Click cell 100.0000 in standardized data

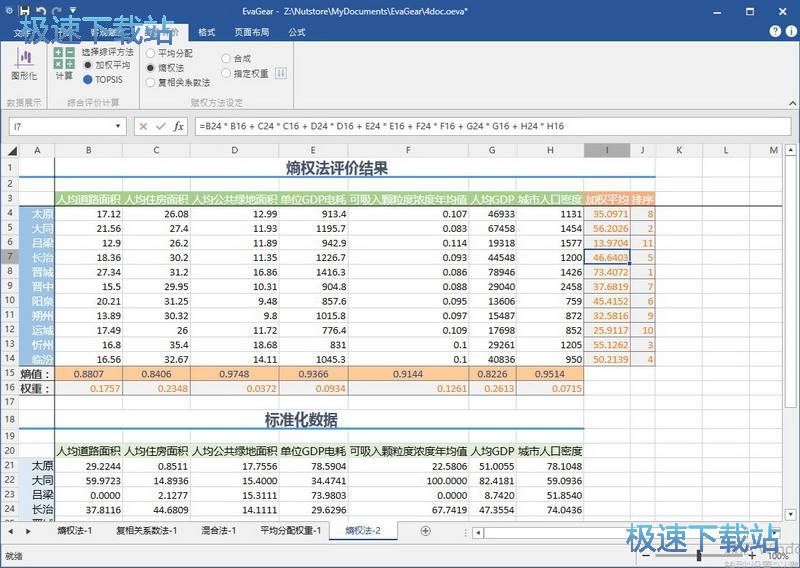click(x=408, y=481)
